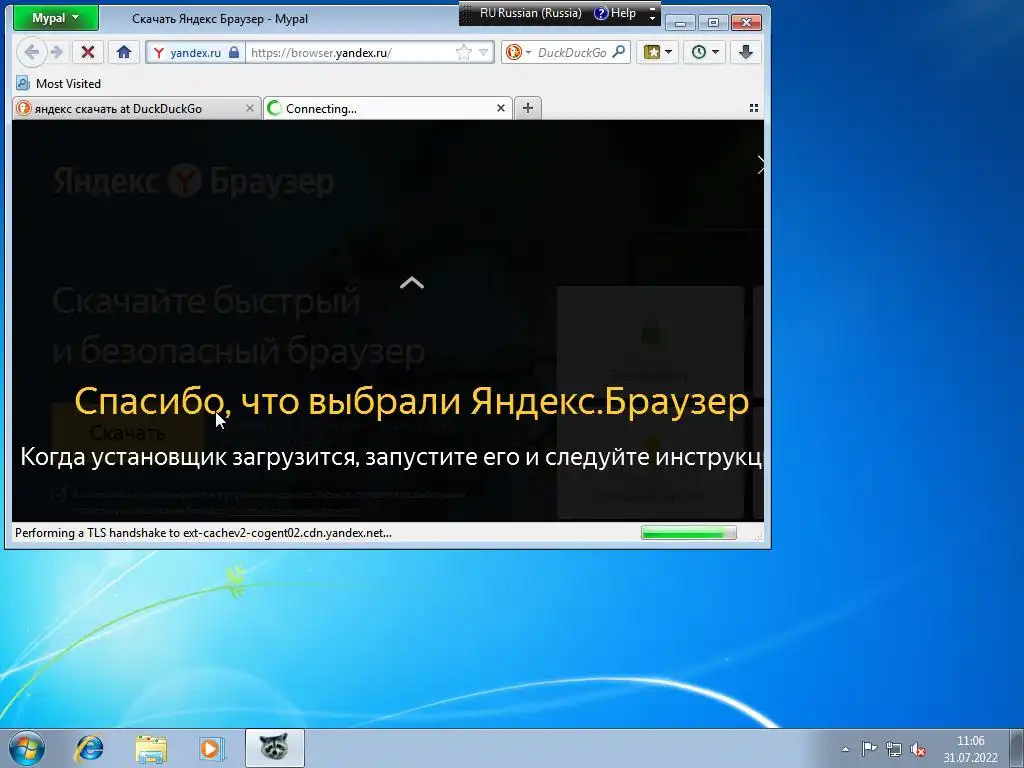Click the Show desktop strip
Screen dimensions: 1024x768
click(1017, 748)
